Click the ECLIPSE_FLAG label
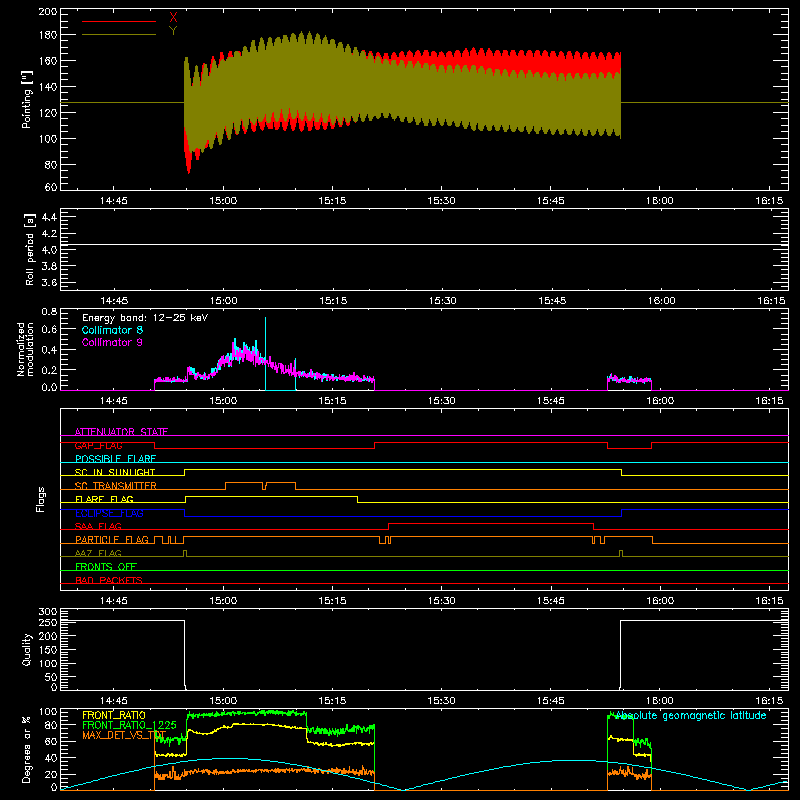800x800 pixels. 109,513
